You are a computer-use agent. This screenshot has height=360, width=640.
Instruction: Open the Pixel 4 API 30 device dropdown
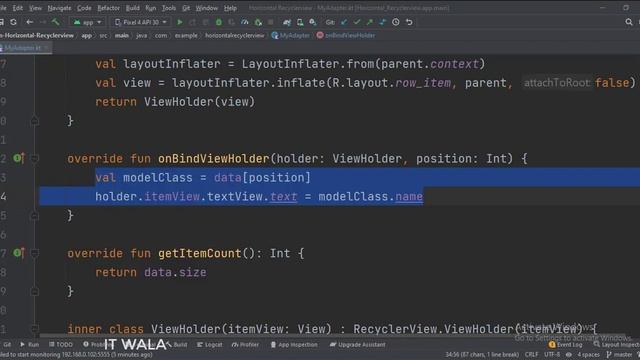coord(141,22)
